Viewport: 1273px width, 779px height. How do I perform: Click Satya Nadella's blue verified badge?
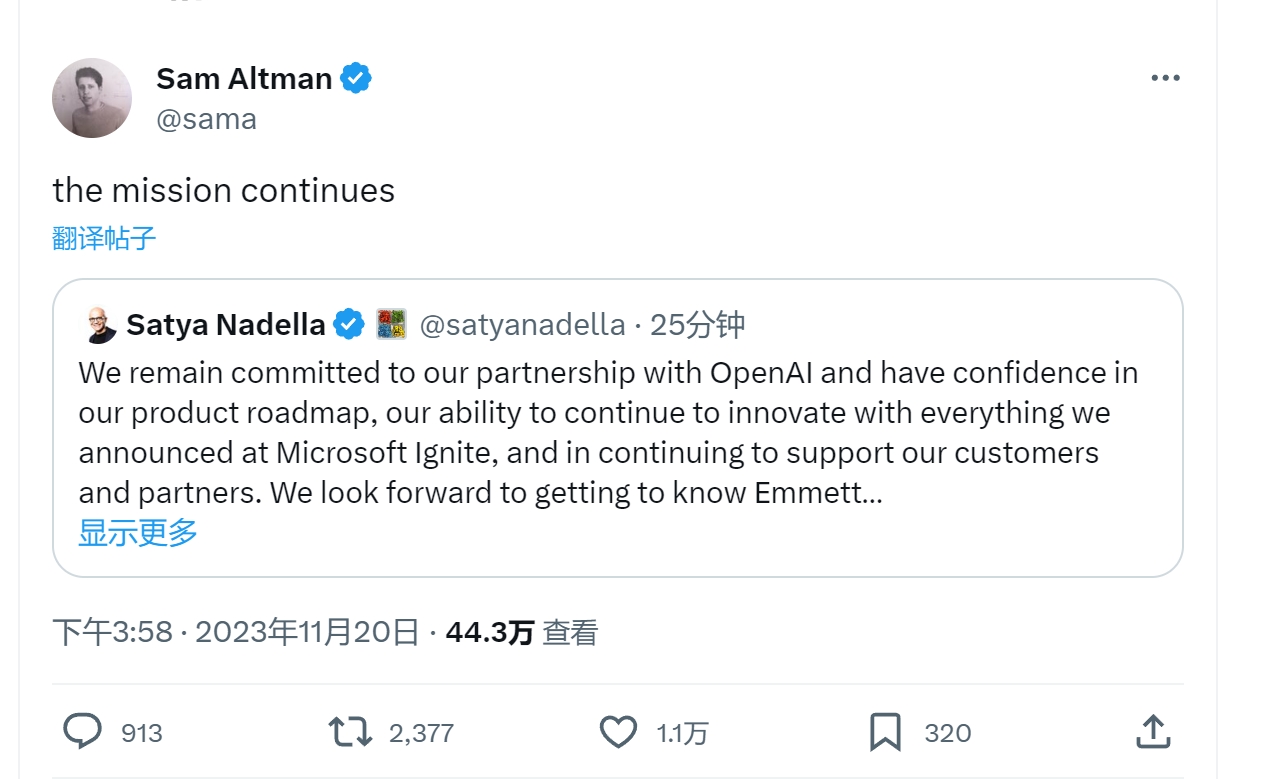[349, 324]
